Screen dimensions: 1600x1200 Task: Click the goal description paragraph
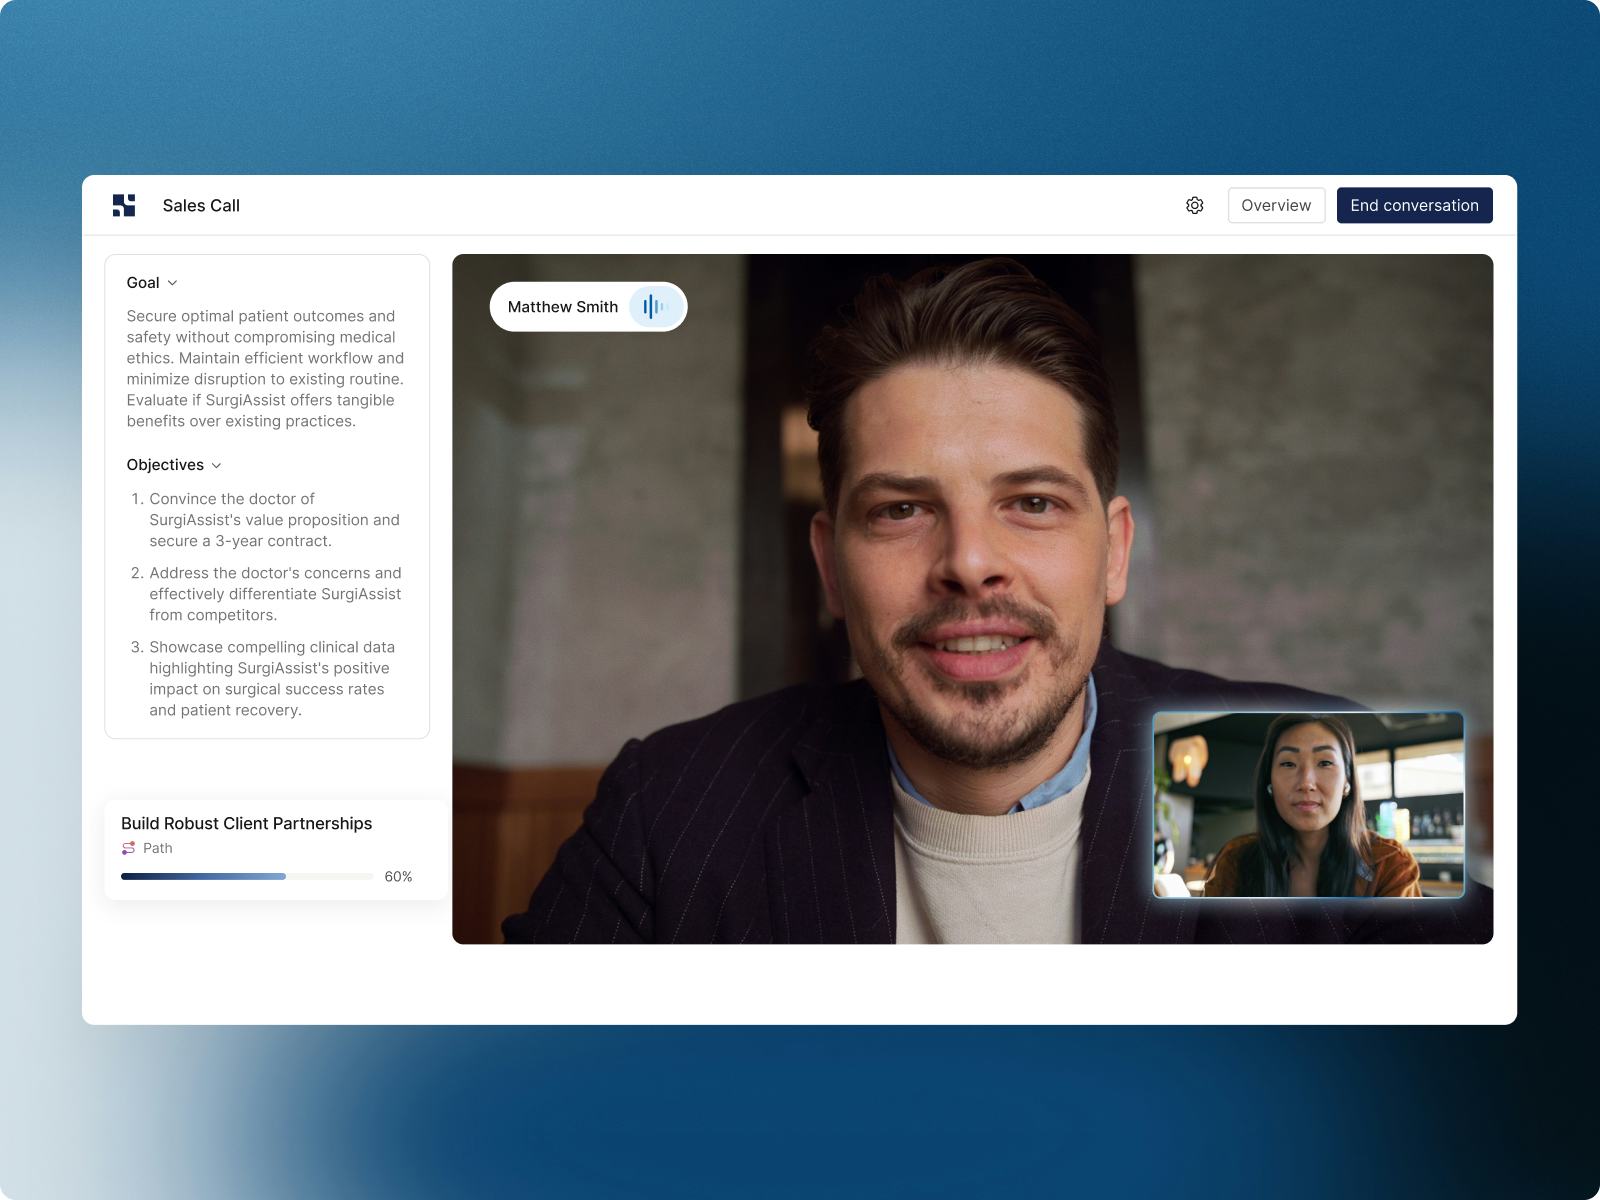tap(265, 368)
